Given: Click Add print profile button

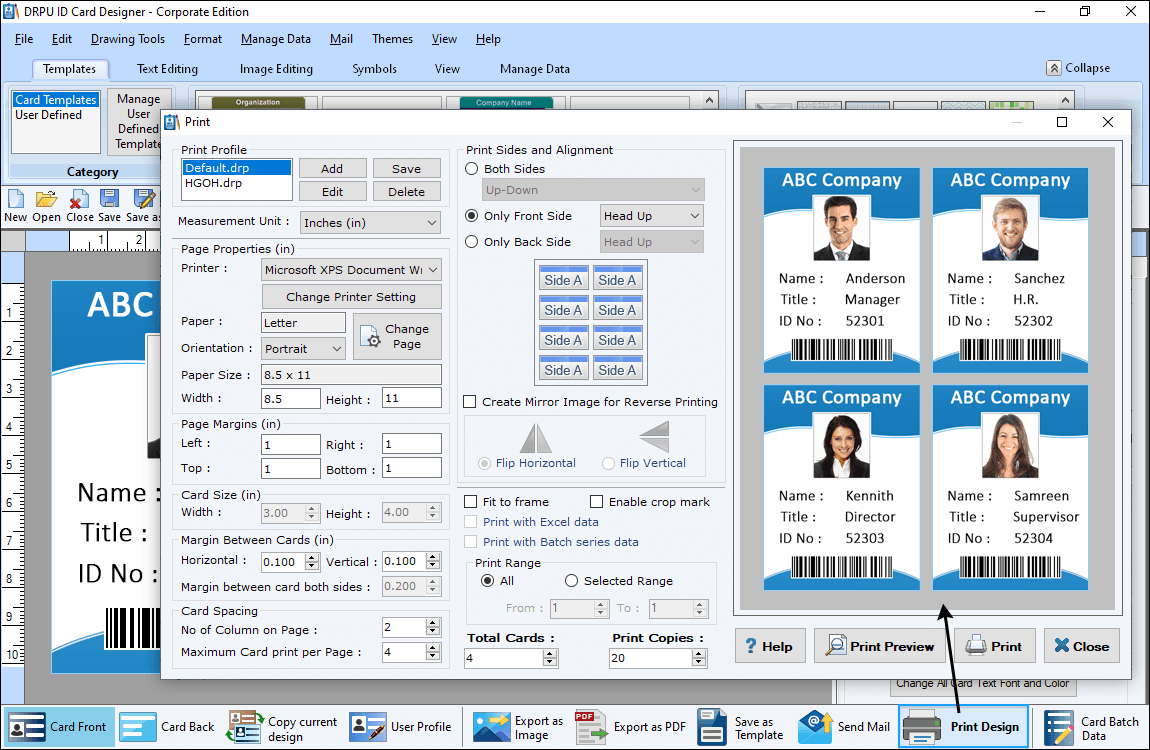Looking at the screenshot, I should tap(332, 169).
